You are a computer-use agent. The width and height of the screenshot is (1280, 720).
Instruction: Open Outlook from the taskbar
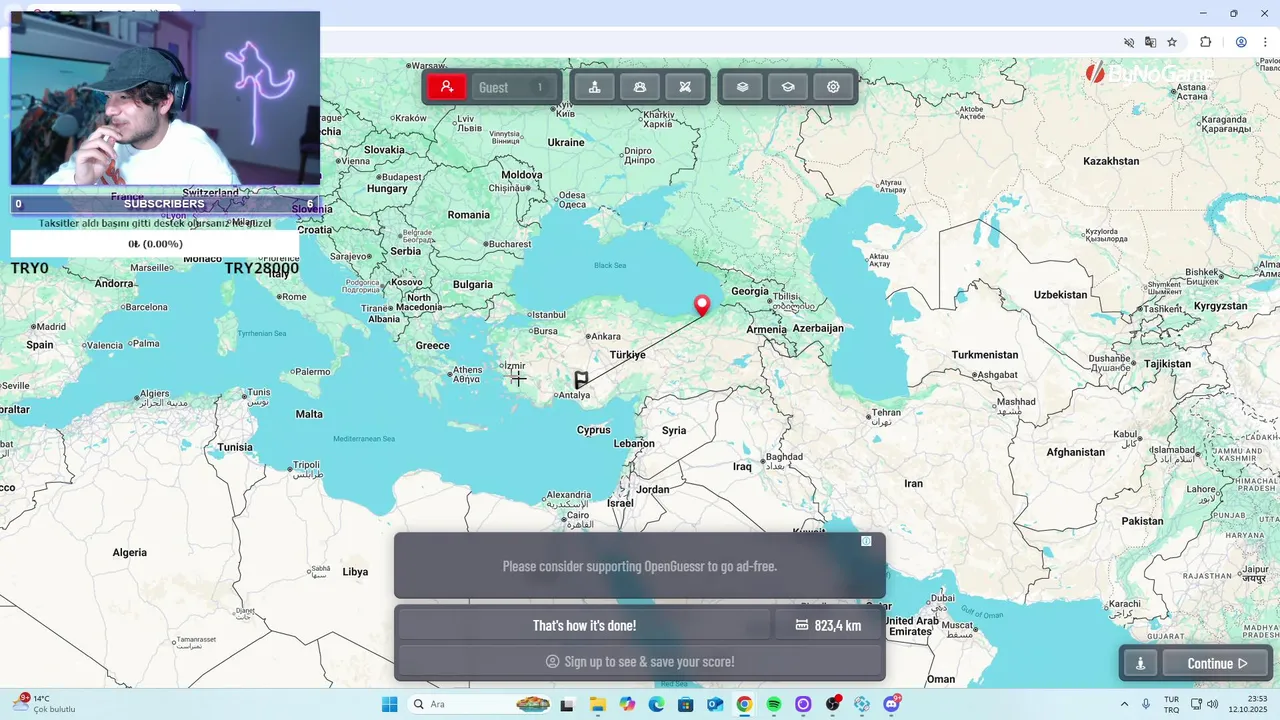(715, 704)
